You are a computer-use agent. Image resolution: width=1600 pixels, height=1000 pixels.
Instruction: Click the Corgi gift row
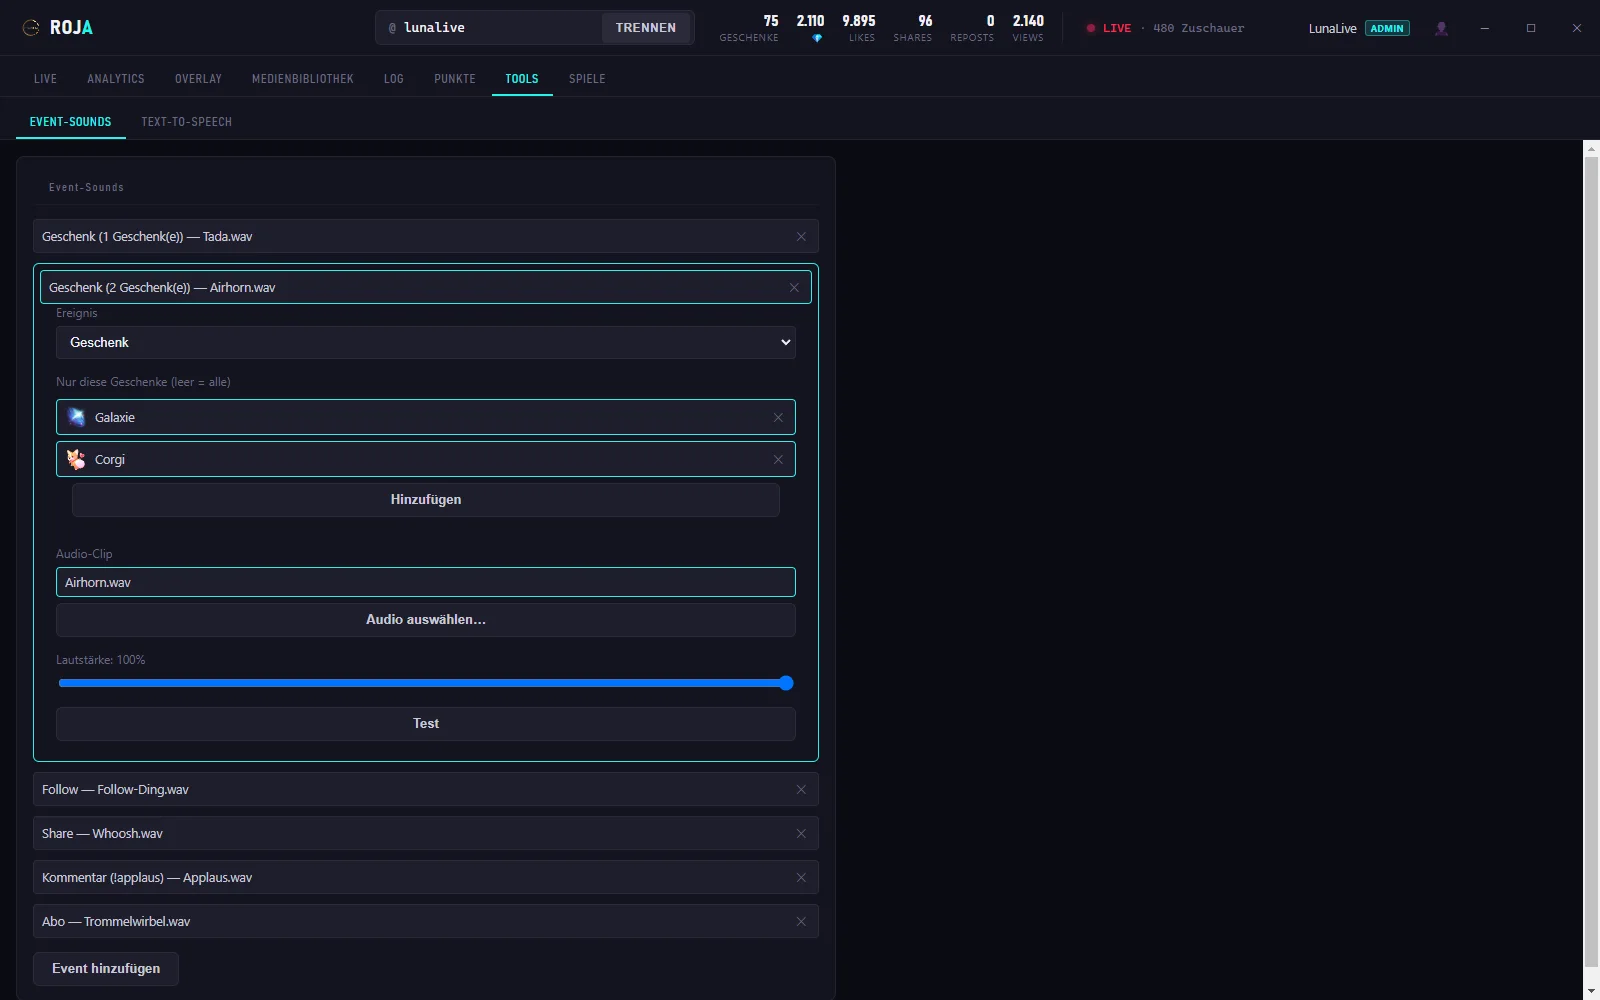[426, 460]
